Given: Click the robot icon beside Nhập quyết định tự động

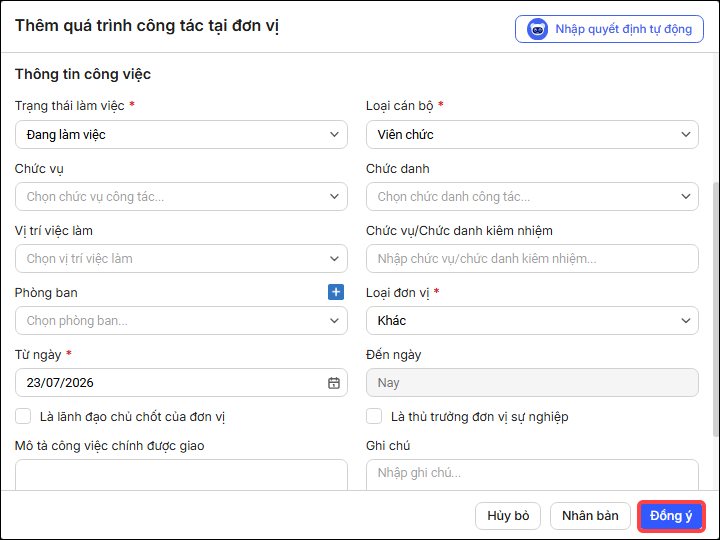Looking at the screenshot, I should (537, 29).
